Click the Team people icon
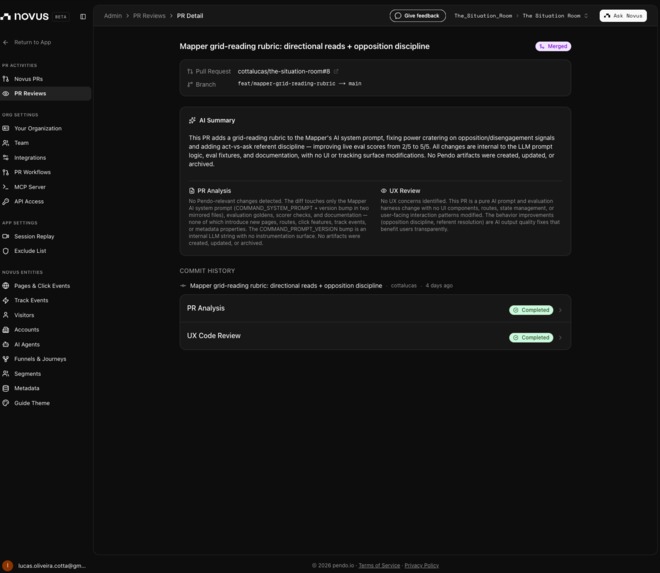Image resolution: width=660 pixels, height=573 pixels. click(5, 143)
